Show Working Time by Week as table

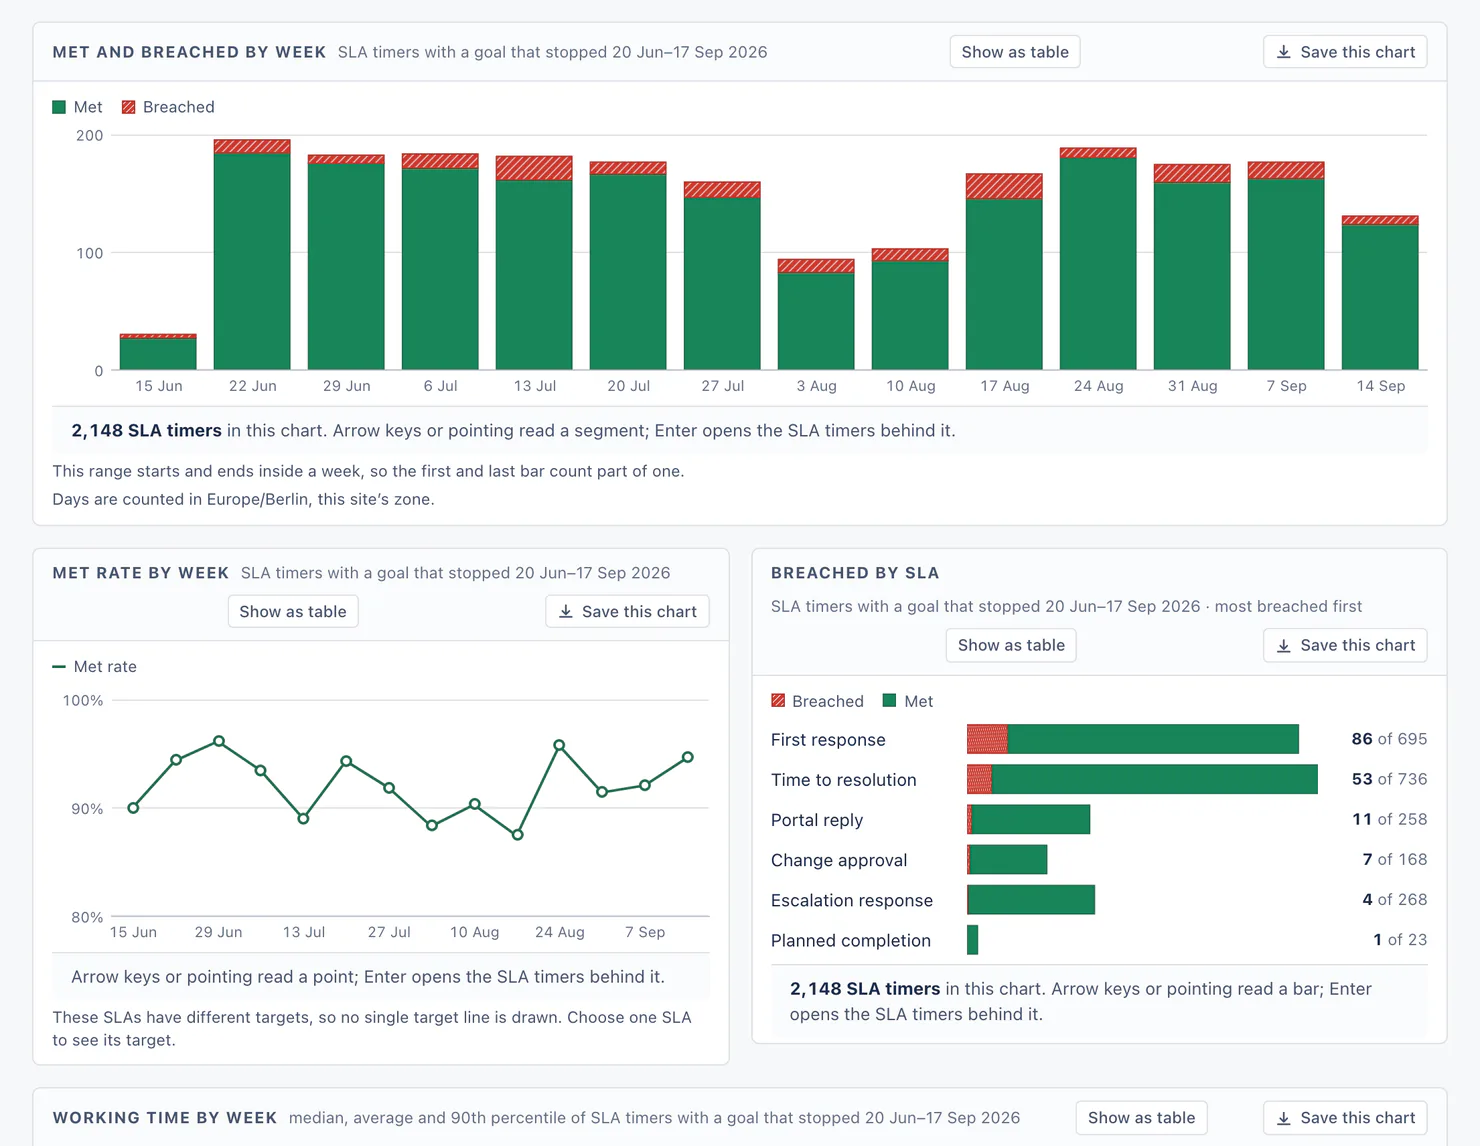tap(1141, 1117)
